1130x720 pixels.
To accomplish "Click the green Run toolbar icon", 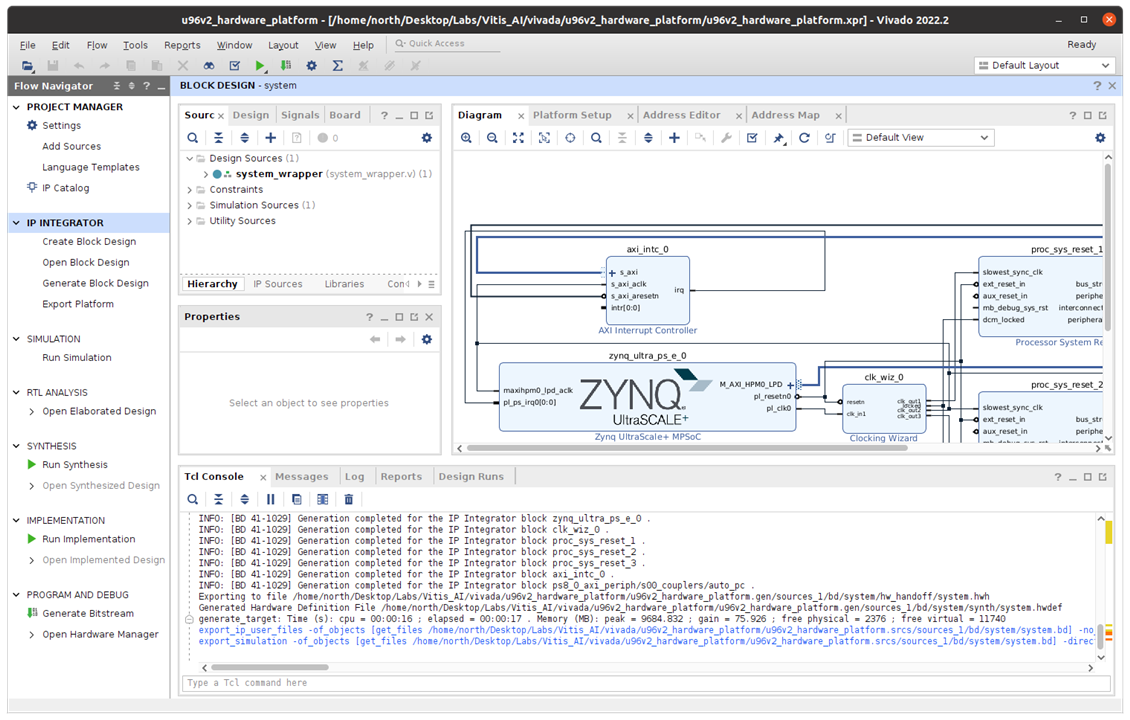I will click(260, 66).
